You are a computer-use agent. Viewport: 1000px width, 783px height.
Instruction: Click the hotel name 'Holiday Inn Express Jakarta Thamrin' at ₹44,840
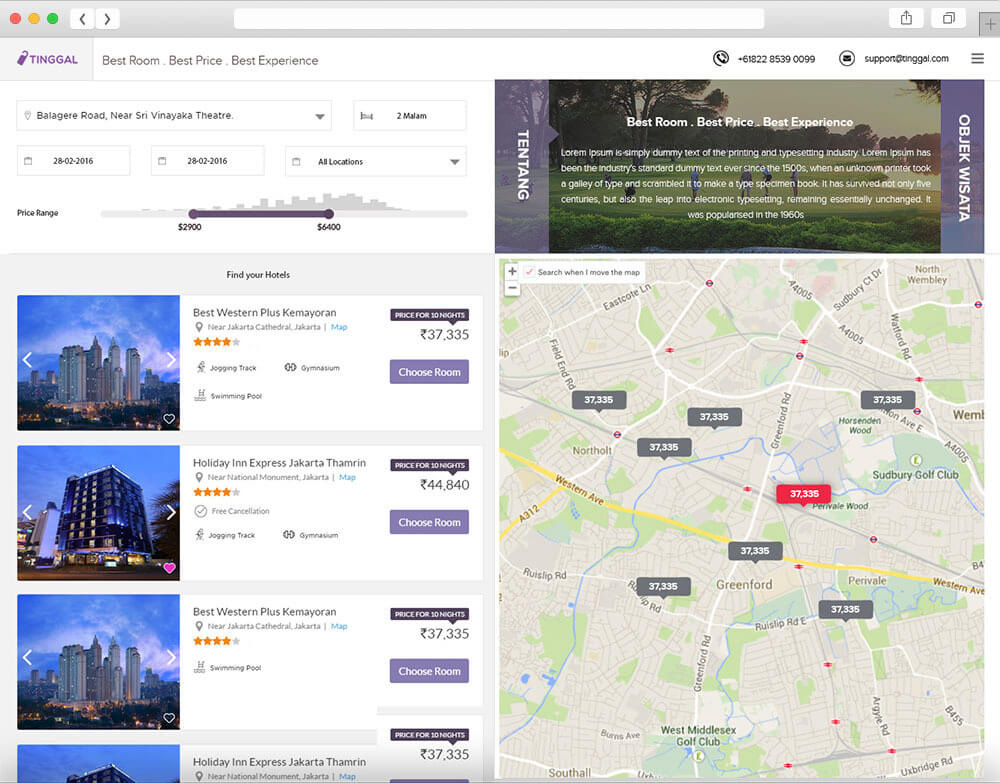tap(279, 463)
